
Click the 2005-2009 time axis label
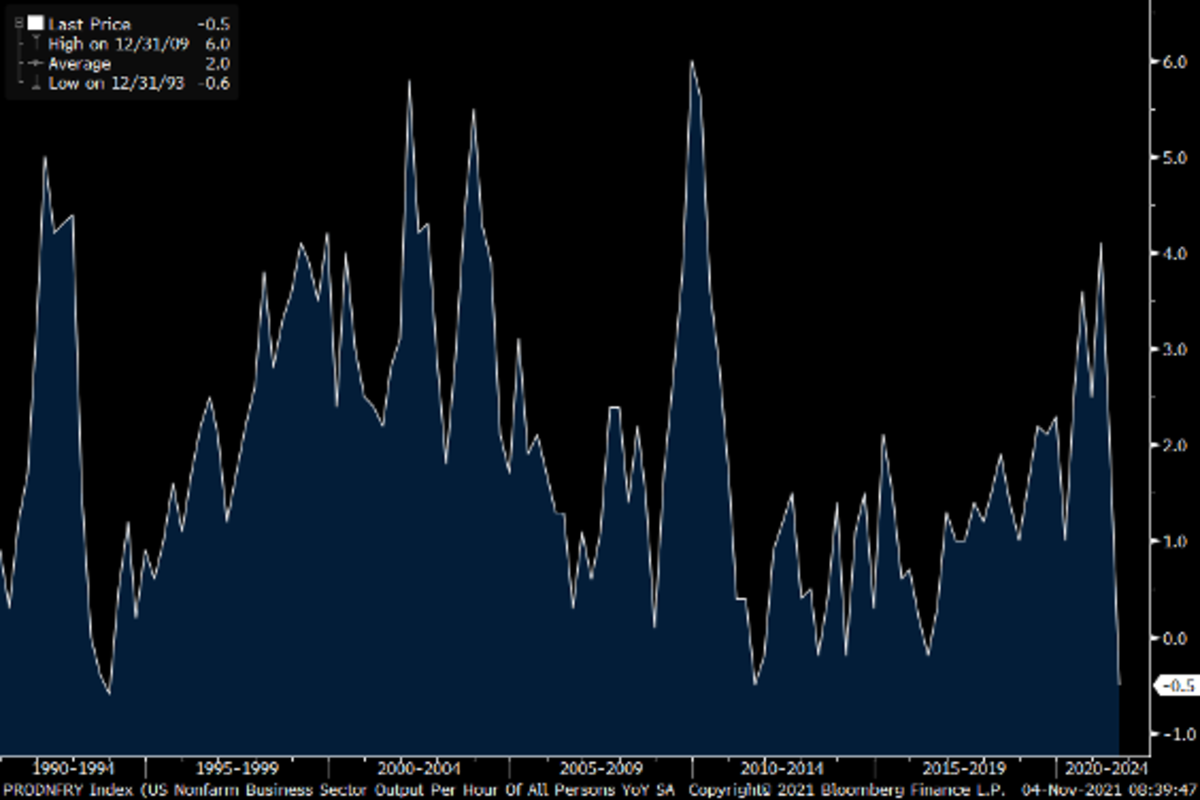601,768
